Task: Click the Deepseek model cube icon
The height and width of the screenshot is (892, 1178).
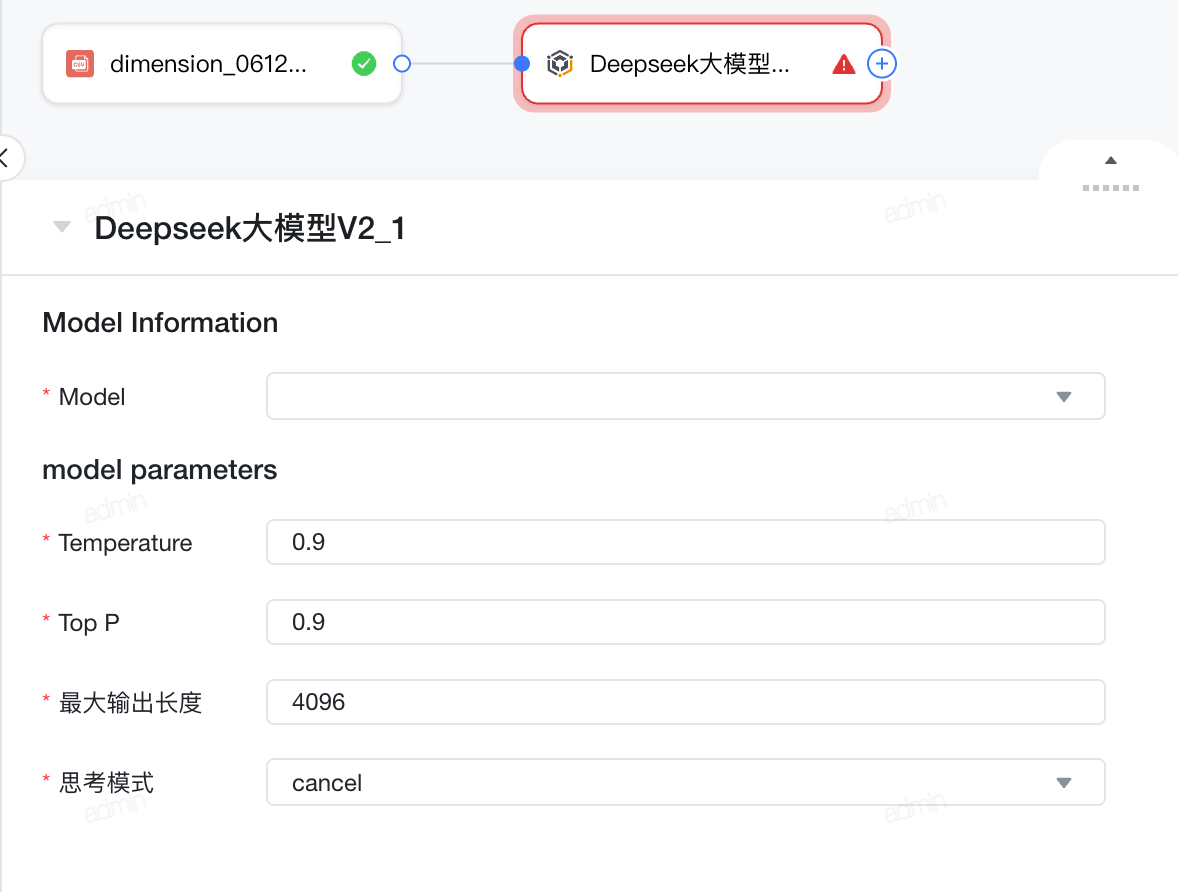Action: (560, 64)
